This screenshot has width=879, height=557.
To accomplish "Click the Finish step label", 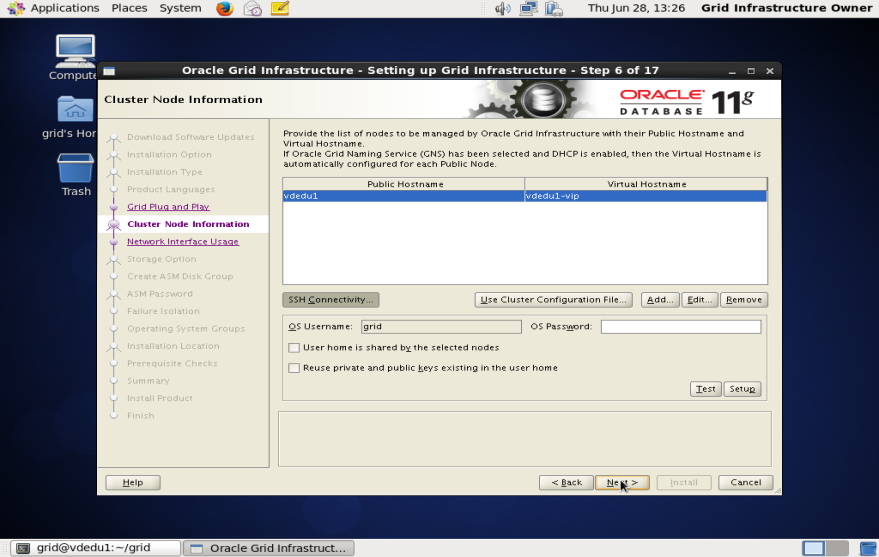I will [x=140, y=415].
